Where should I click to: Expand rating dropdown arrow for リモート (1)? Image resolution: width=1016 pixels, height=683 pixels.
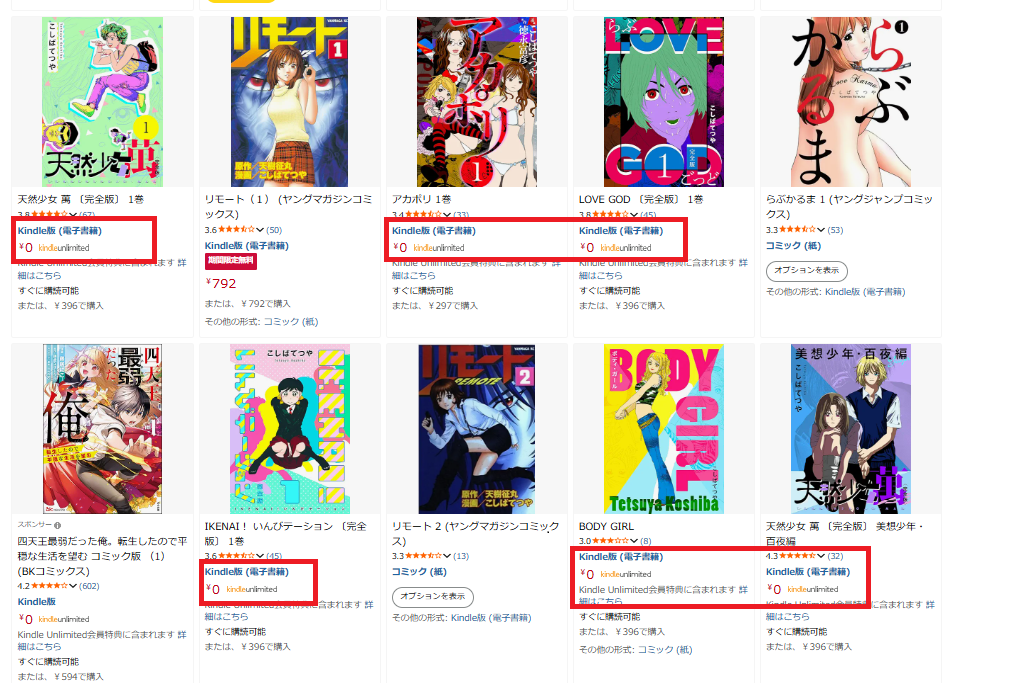coord(260,230)
